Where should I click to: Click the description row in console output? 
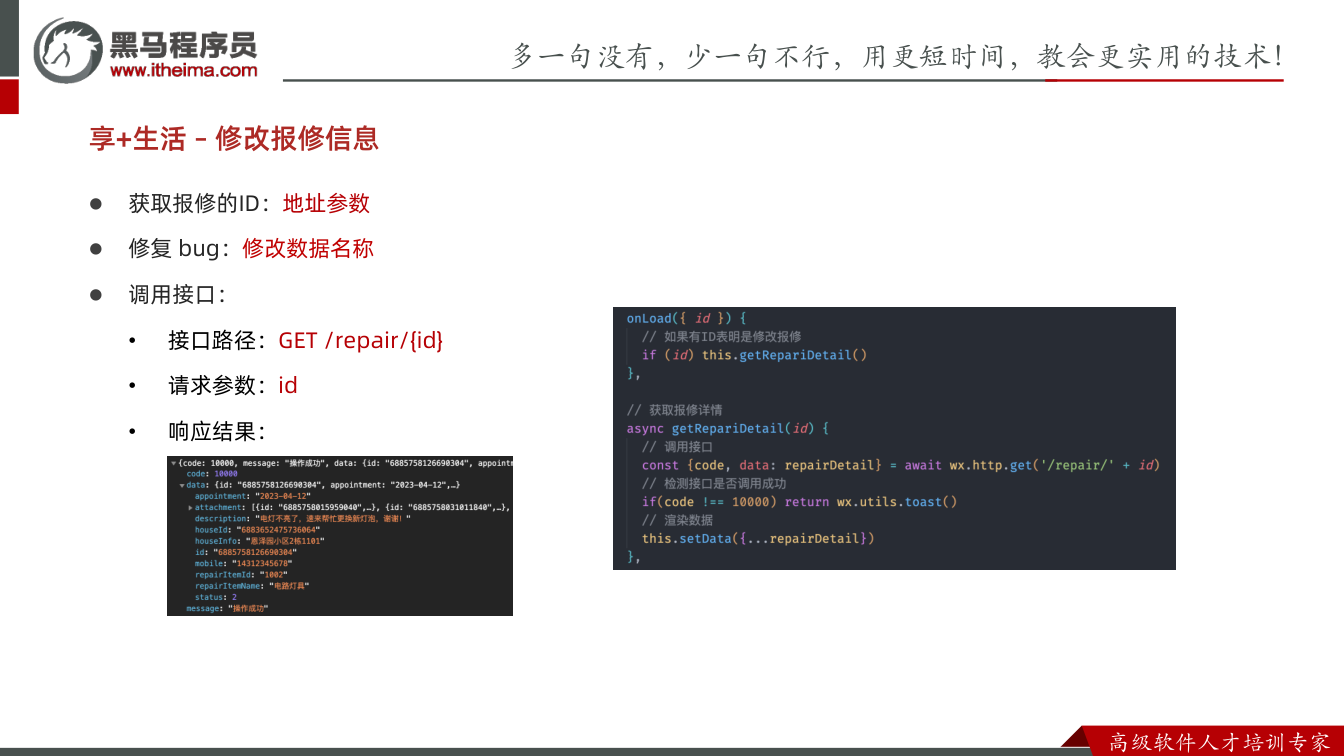point(303,519)
